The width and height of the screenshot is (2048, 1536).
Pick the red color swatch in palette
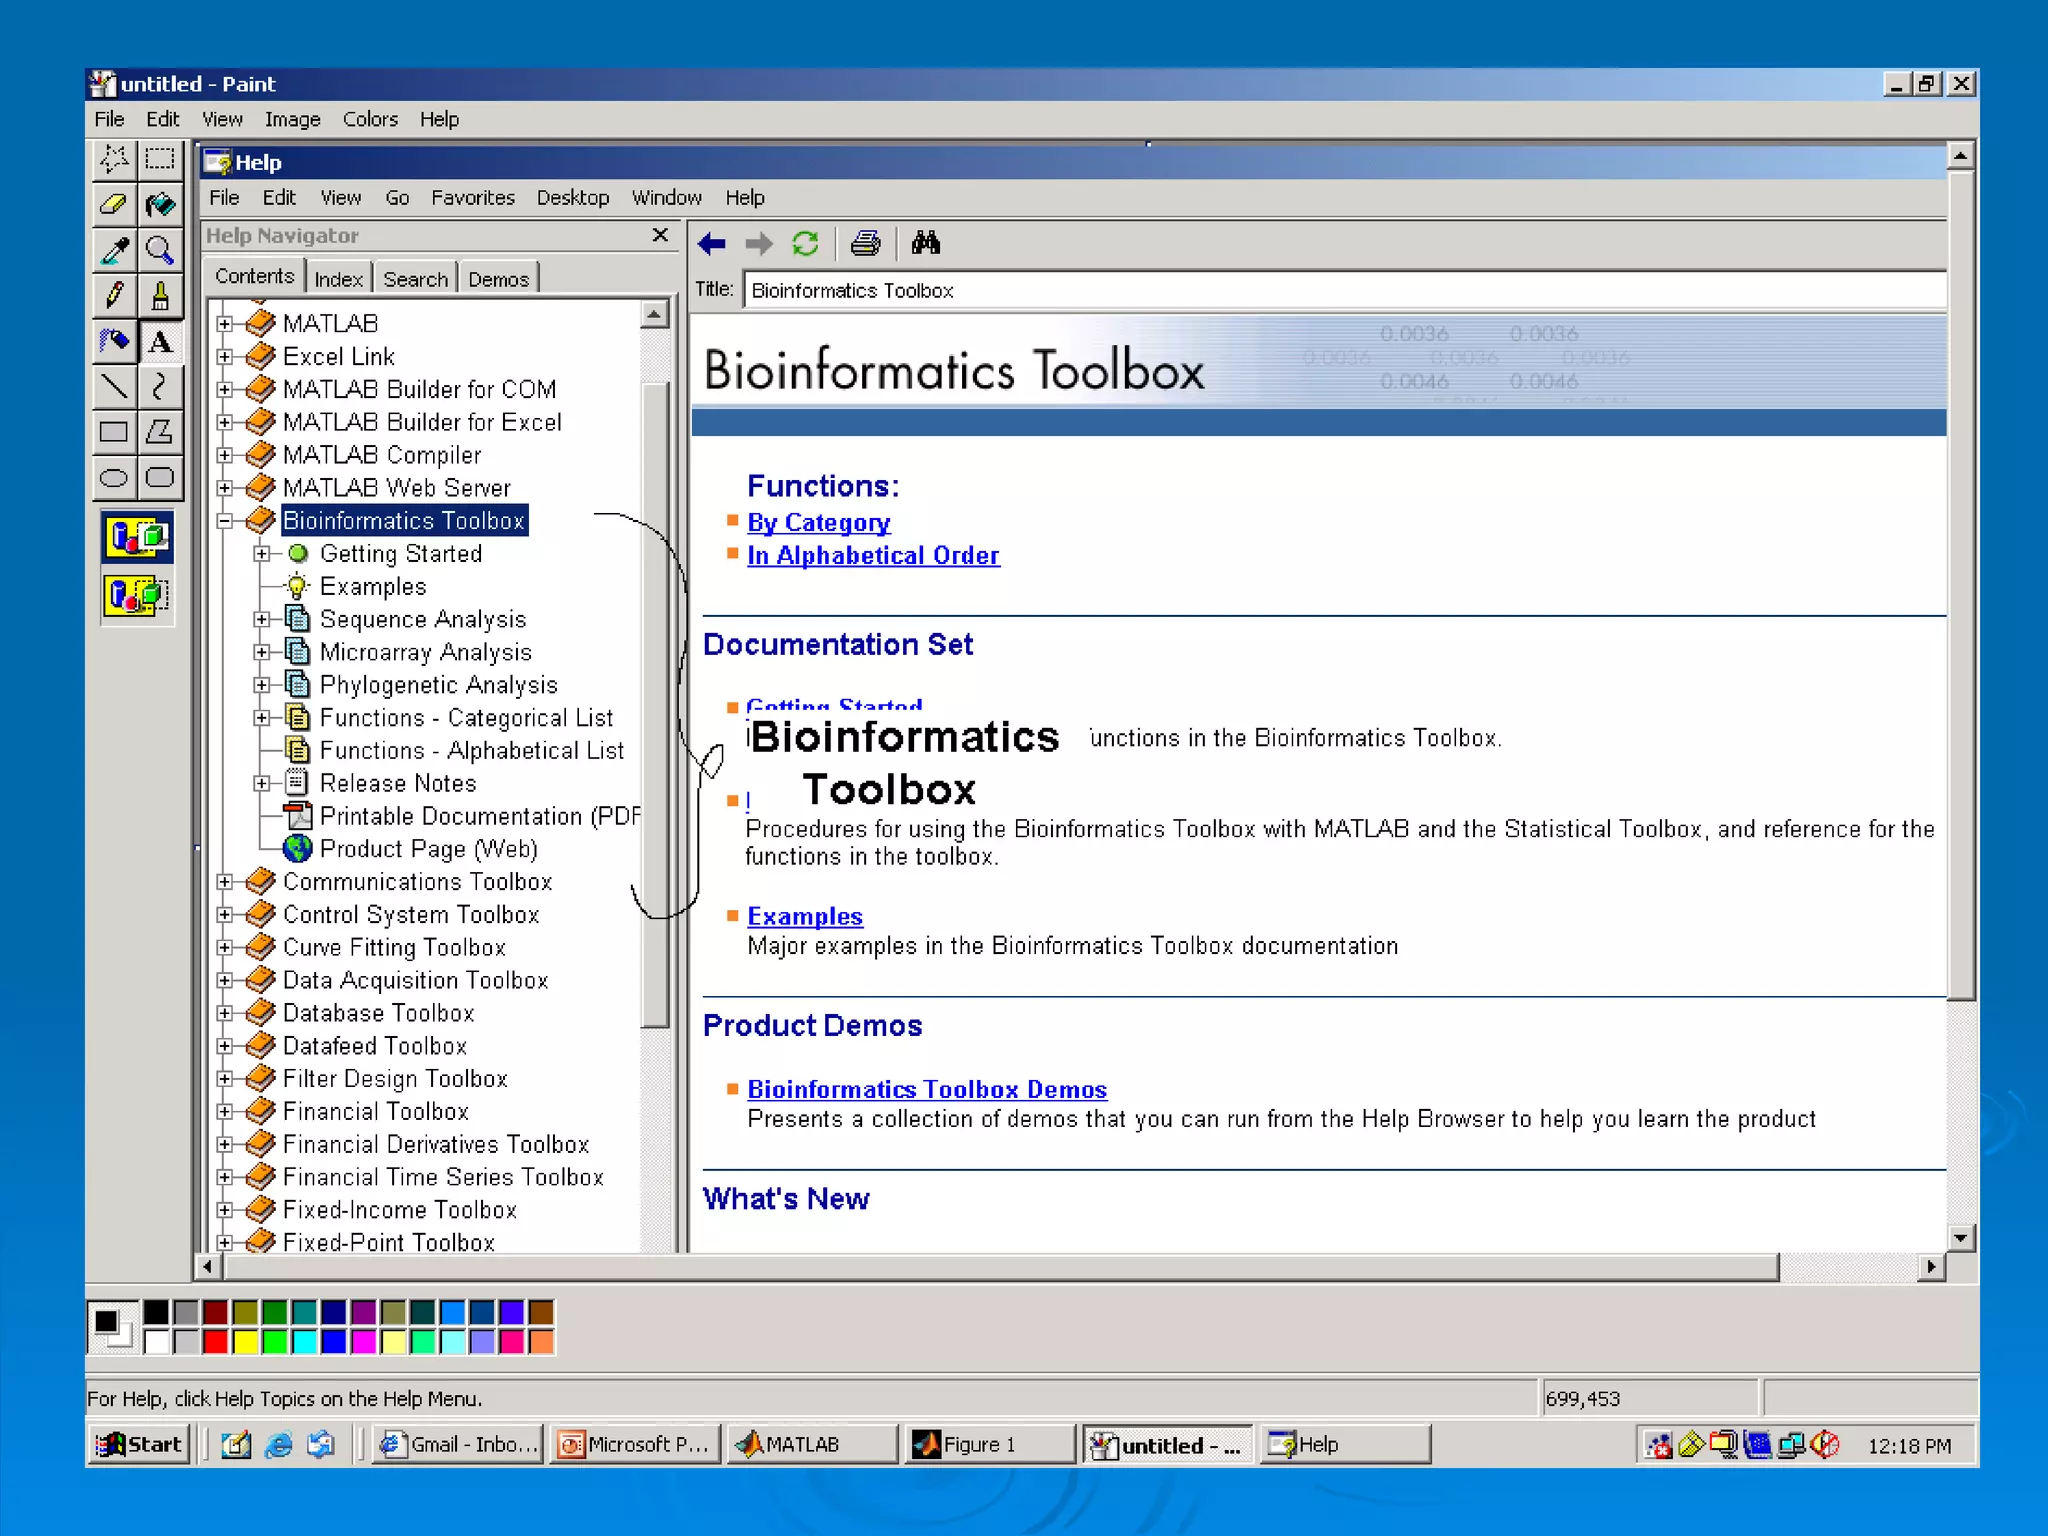point(215,1342)
